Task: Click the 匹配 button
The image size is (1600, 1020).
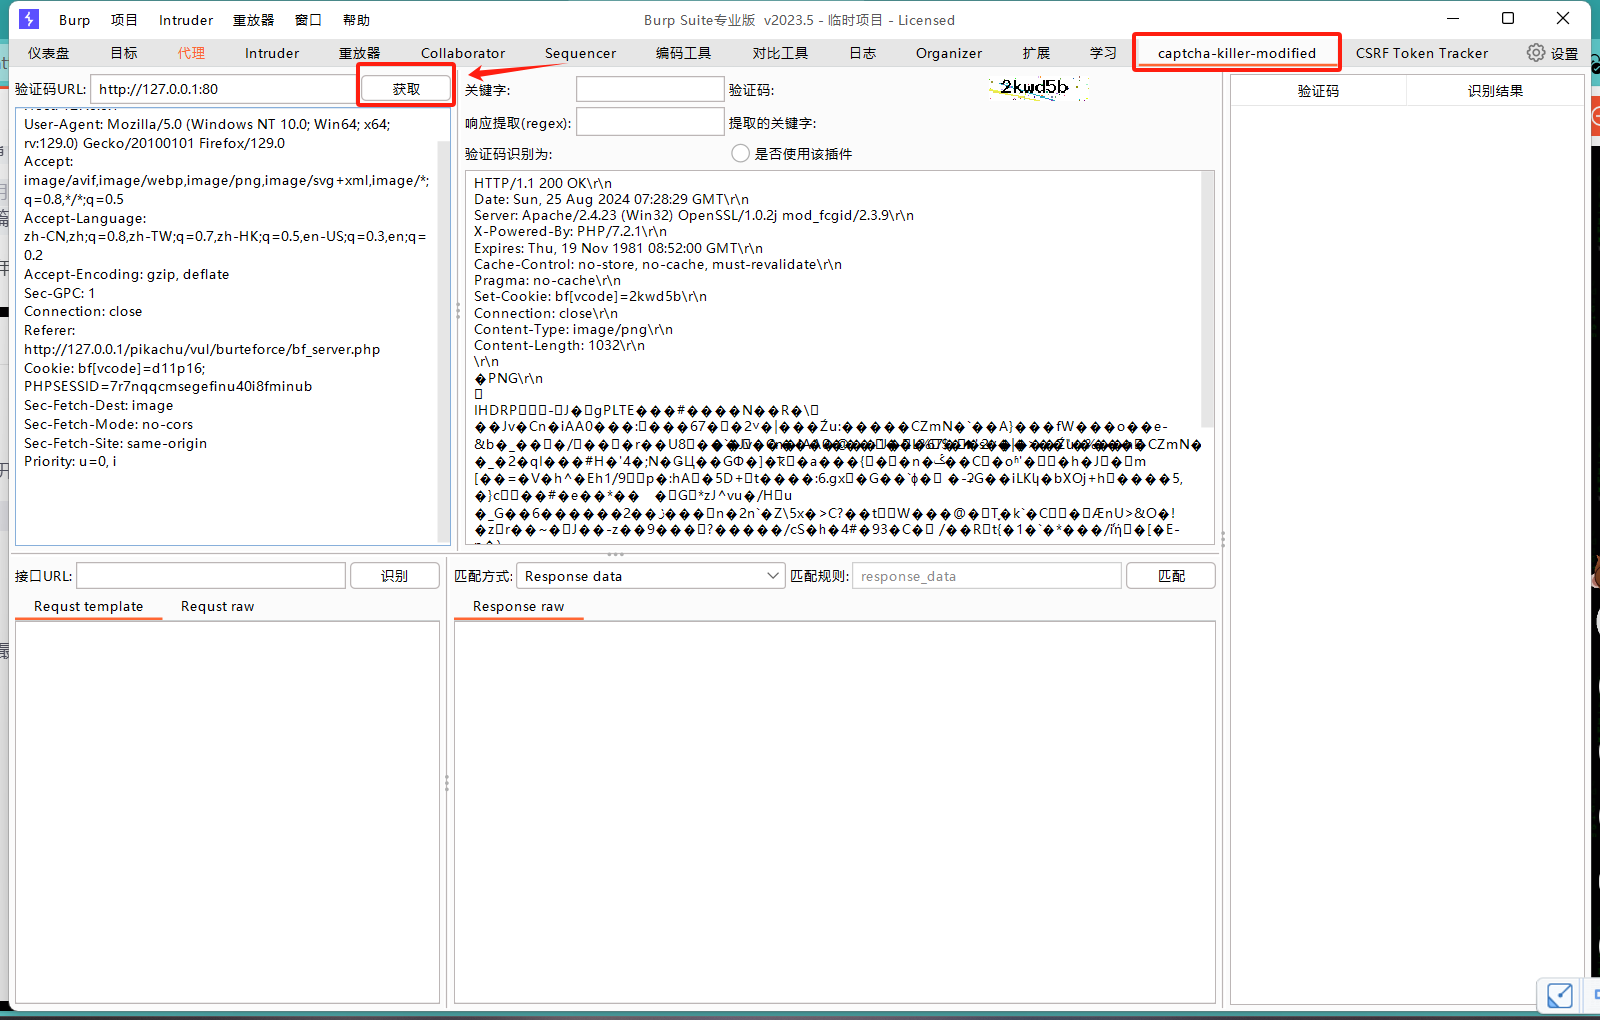Action: pos(1171,576)
